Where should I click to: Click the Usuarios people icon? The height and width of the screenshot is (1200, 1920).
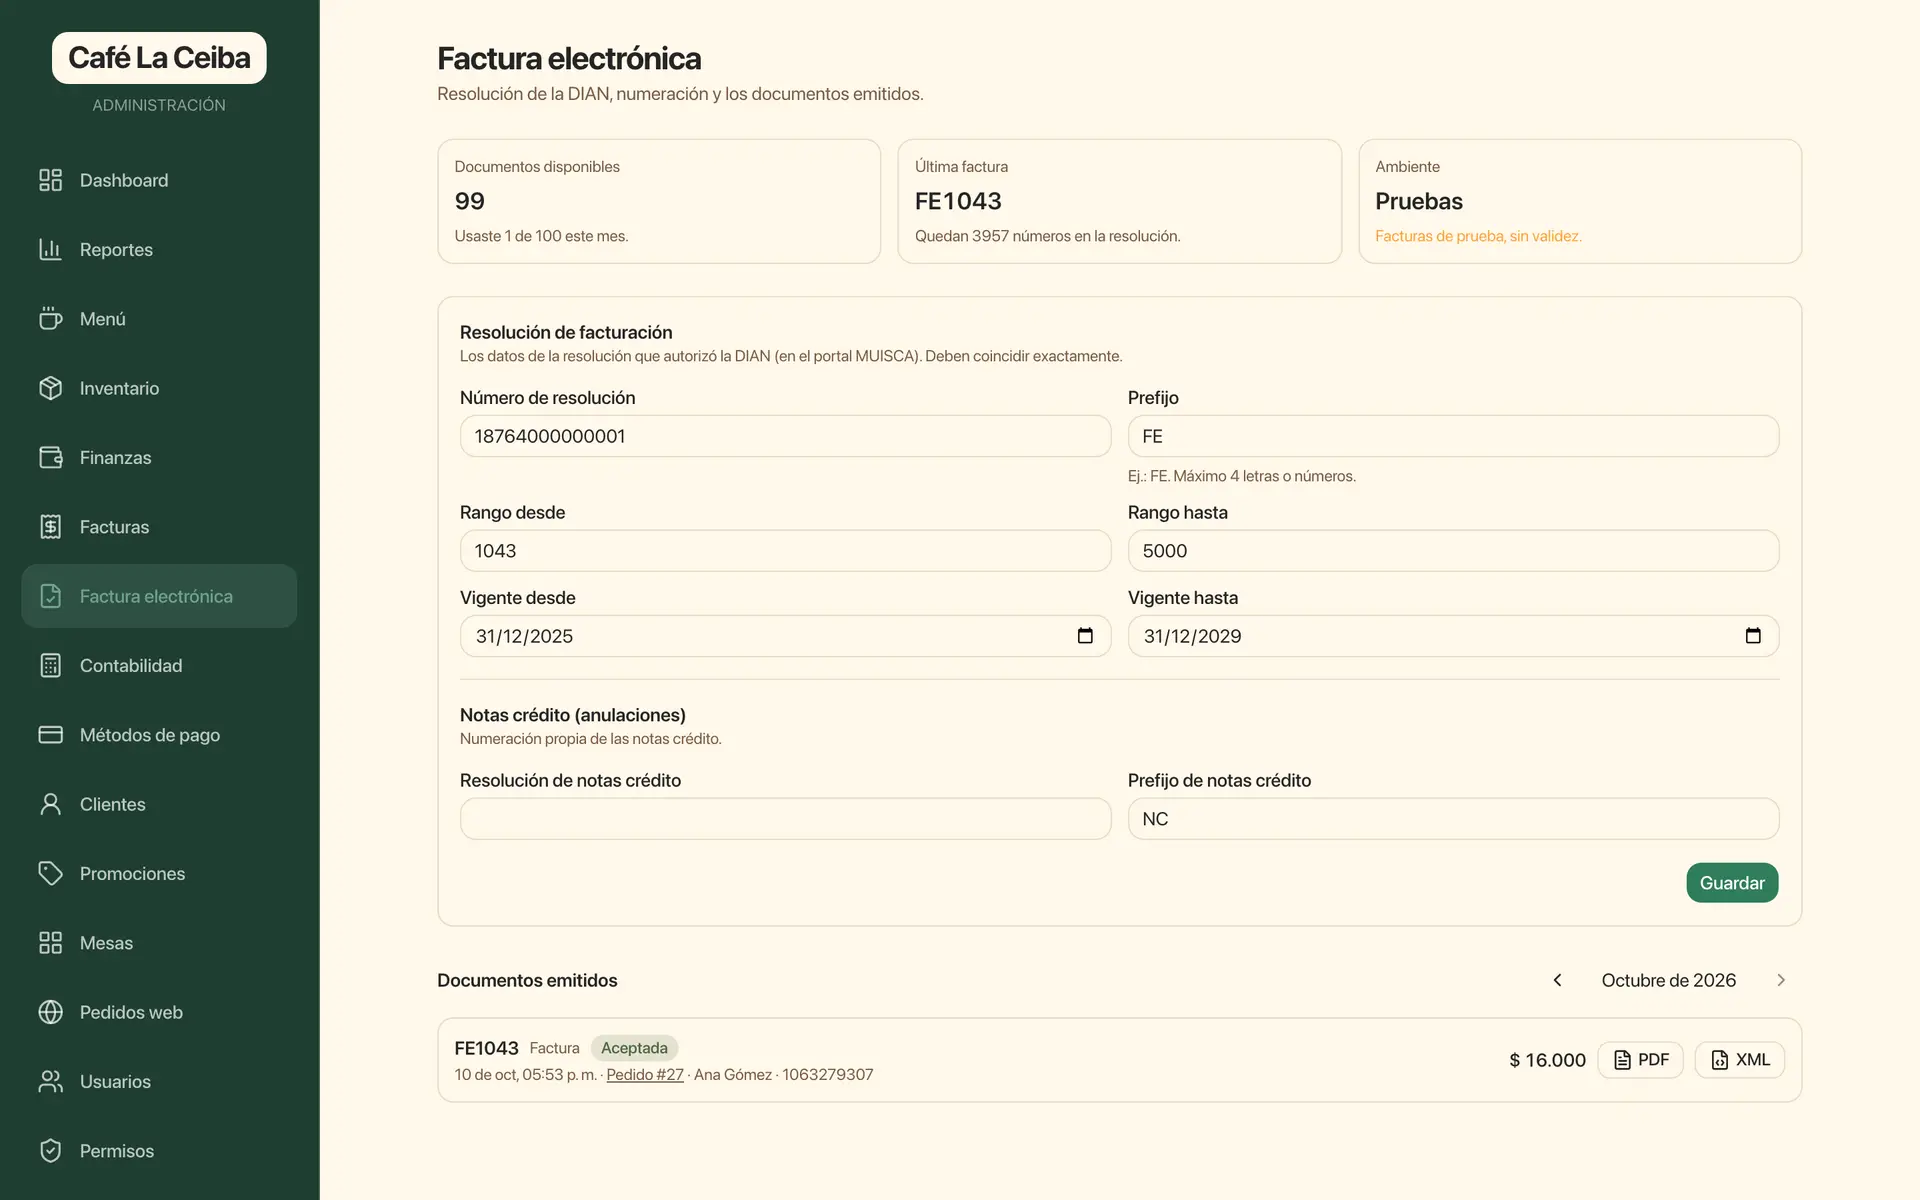pos(50,1081)
